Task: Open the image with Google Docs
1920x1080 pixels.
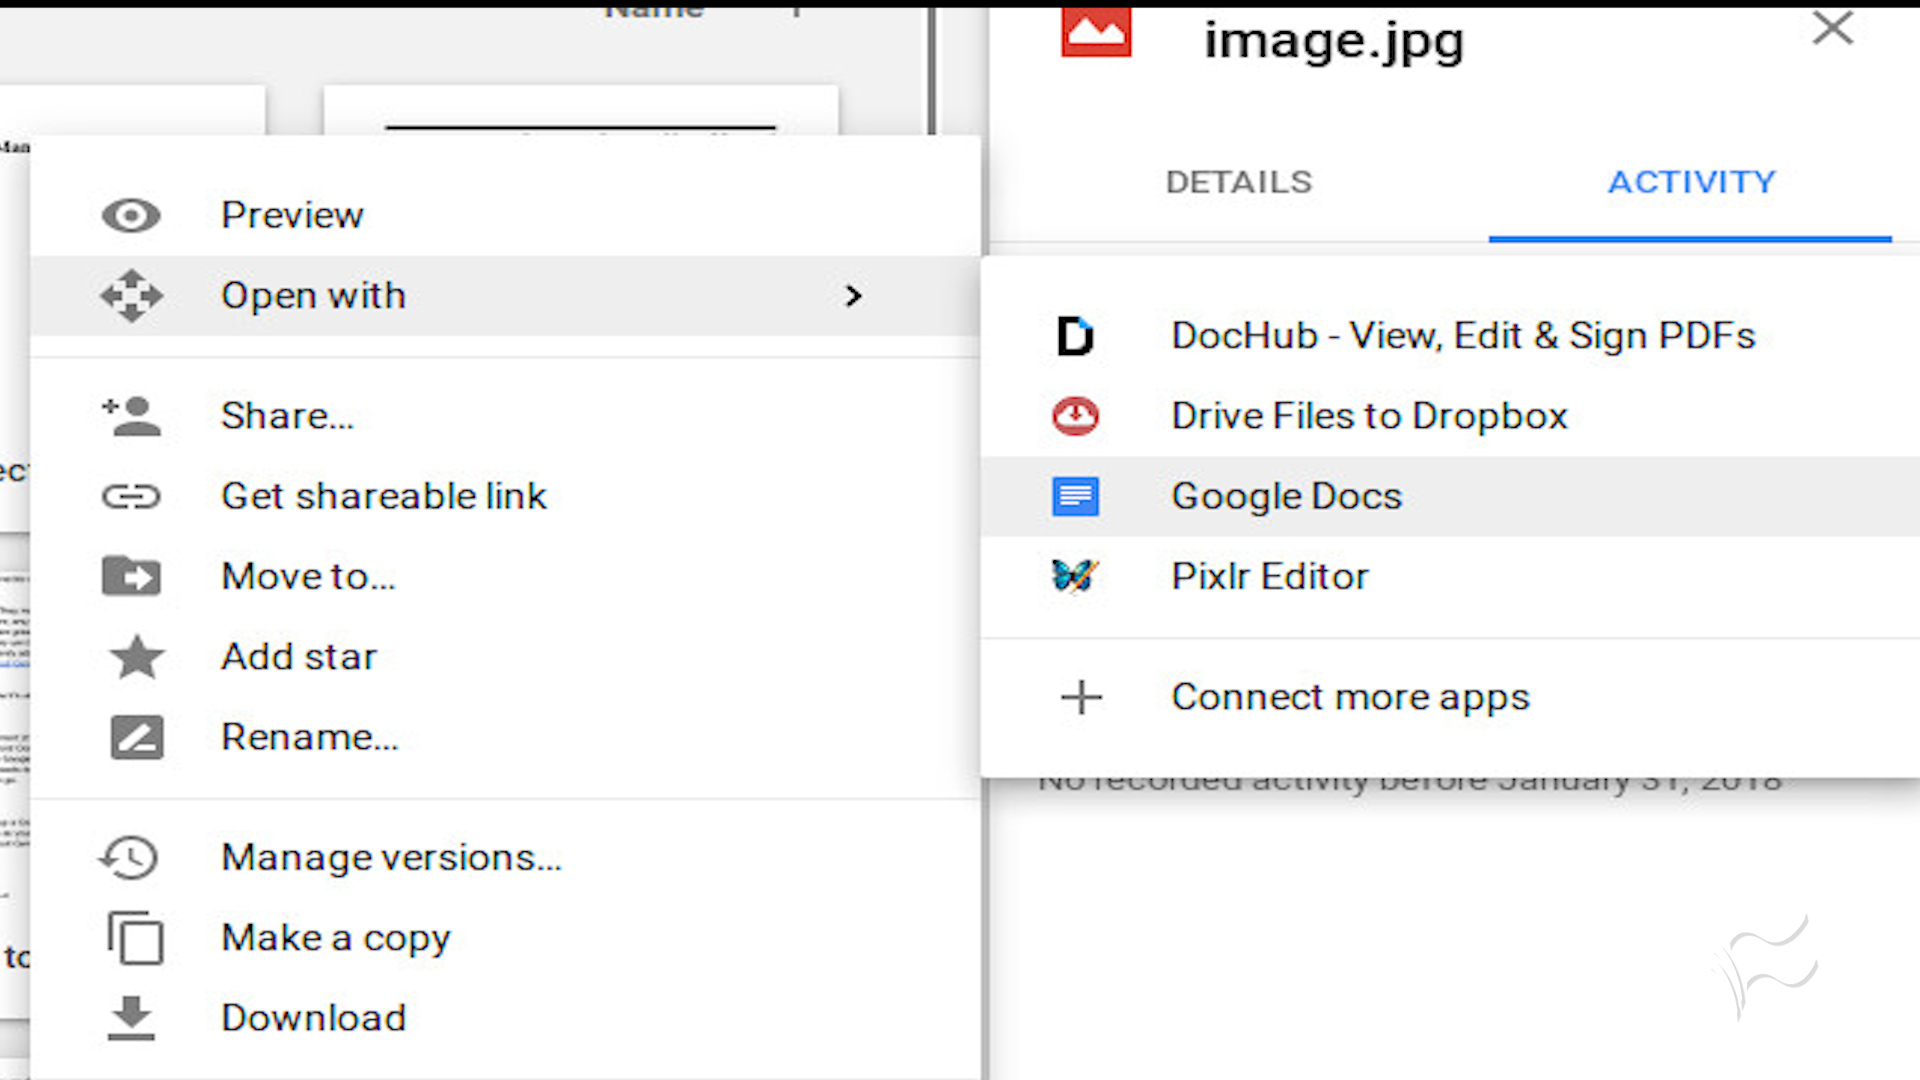Action: (x=1450, y=496)
